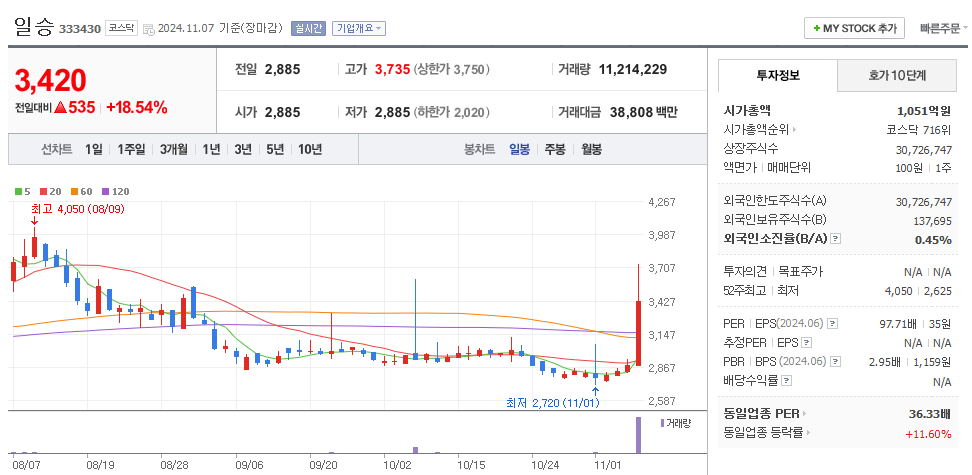Select the 5년 line chart period
Image resolution: width=972 pixels, height=475 pixels.
pos(275,149)
